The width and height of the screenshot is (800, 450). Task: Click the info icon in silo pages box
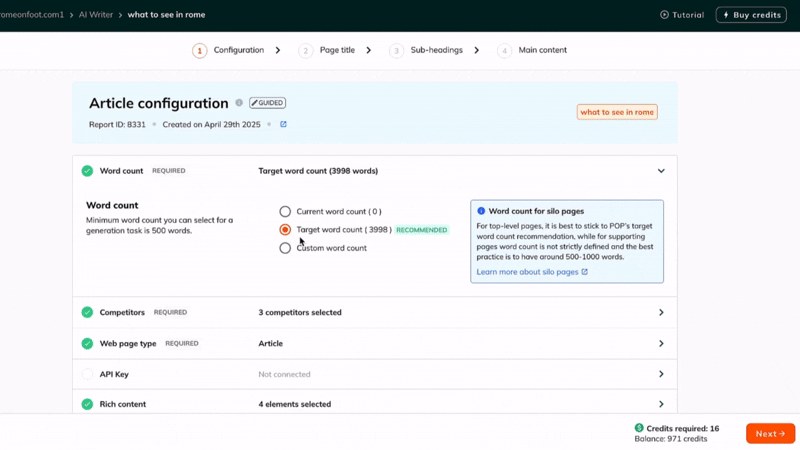(481, 211)
